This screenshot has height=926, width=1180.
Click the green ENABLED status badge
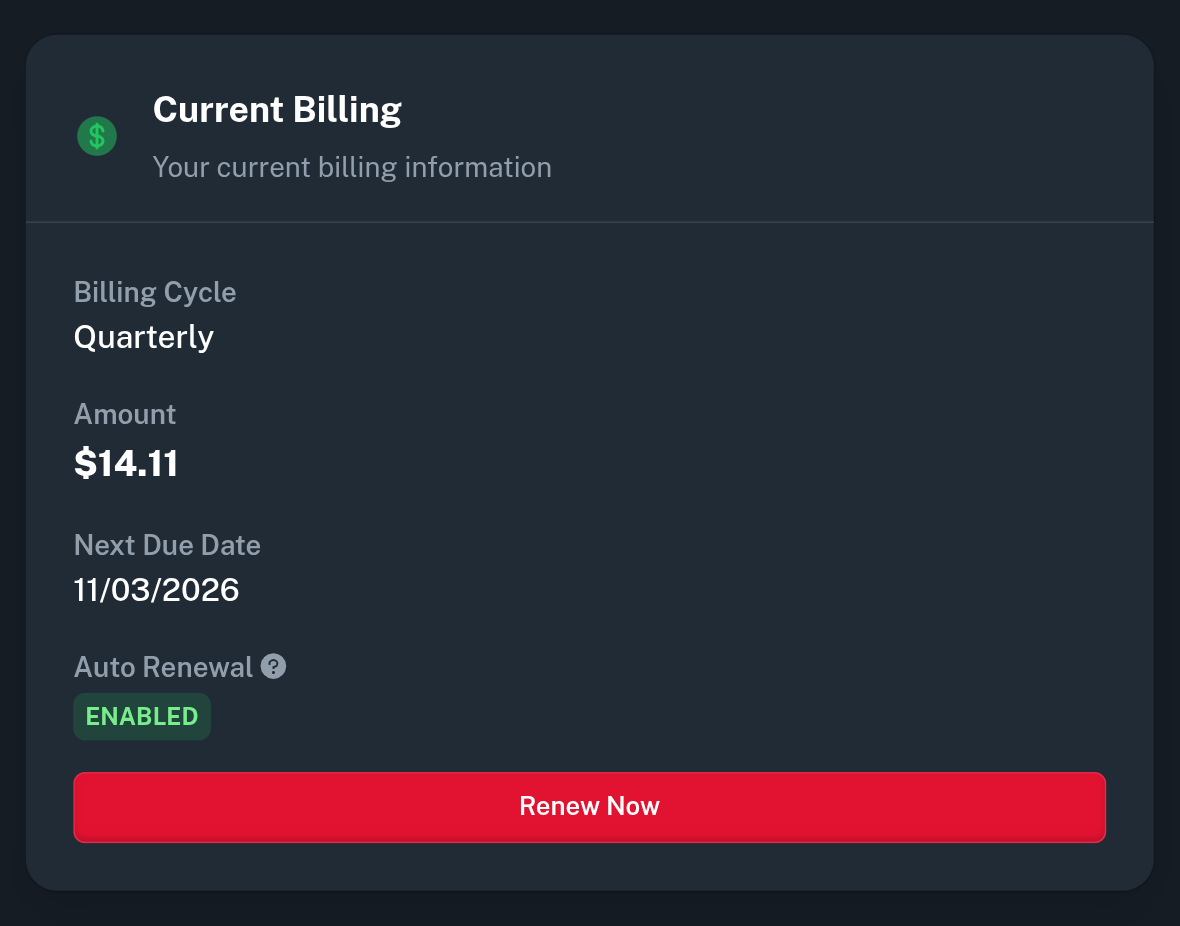[142, 717]
